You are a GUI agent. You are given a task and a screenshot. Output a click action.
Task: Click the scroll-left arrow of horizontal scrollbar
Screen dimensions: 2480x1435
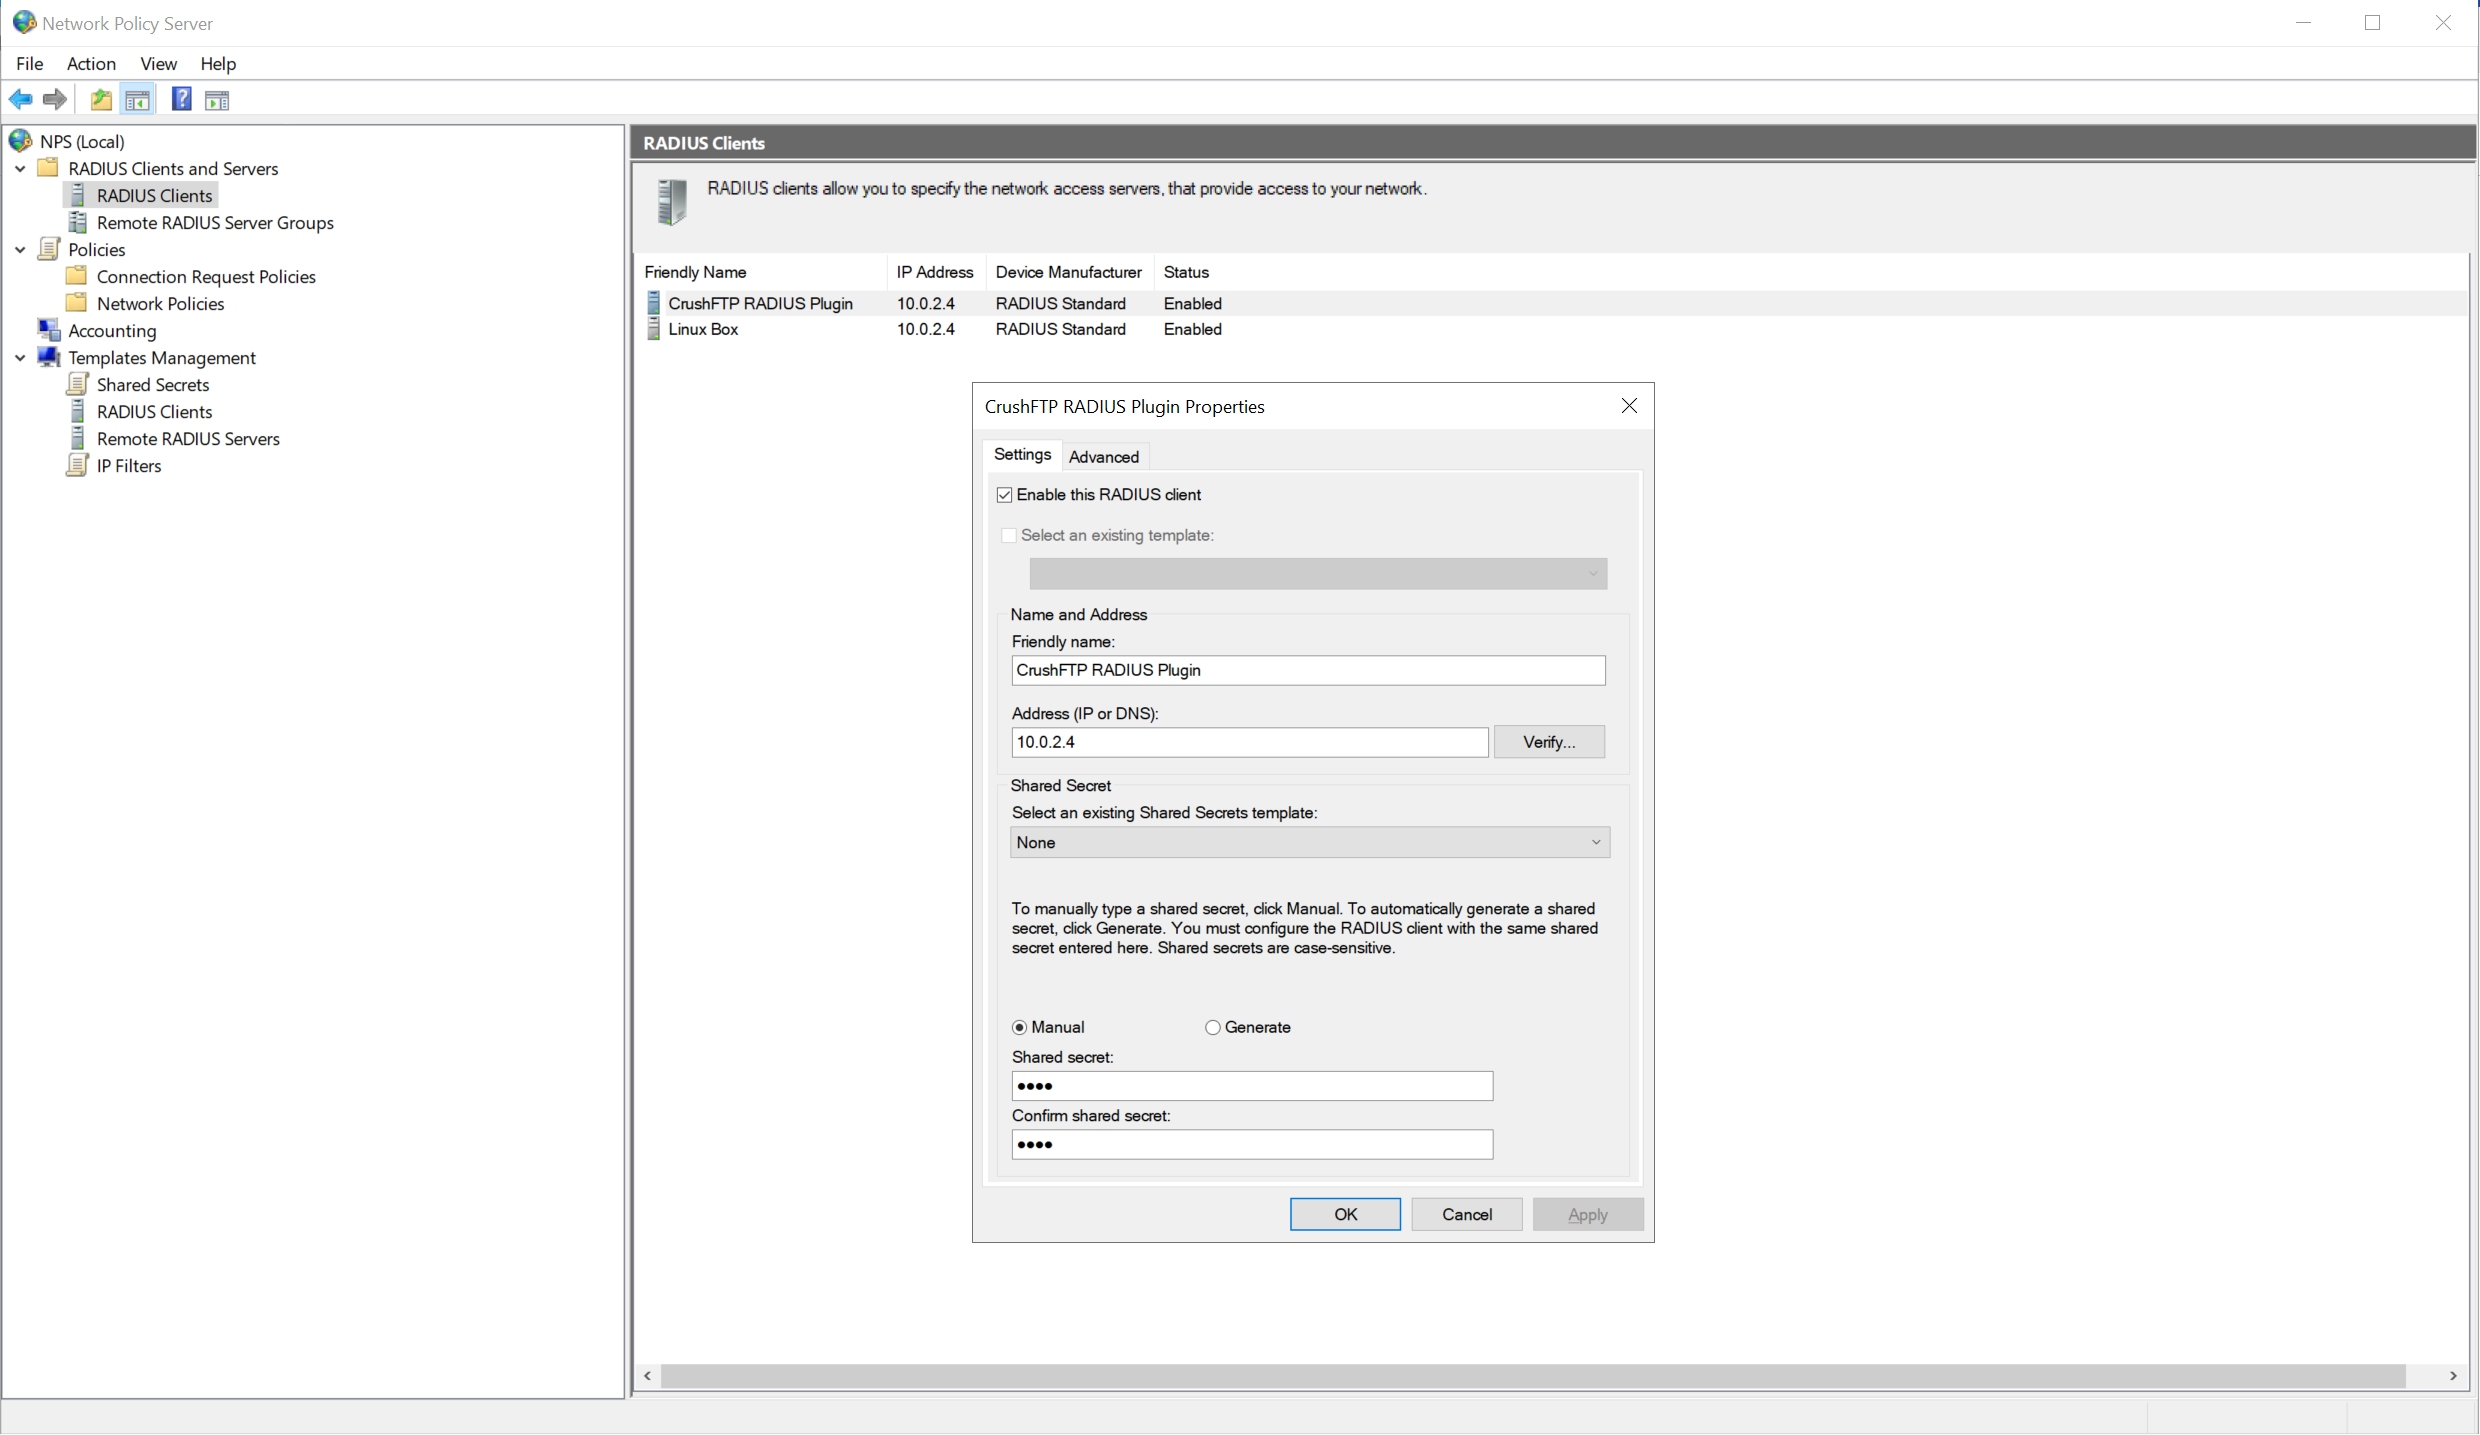tap(648, 1376)
